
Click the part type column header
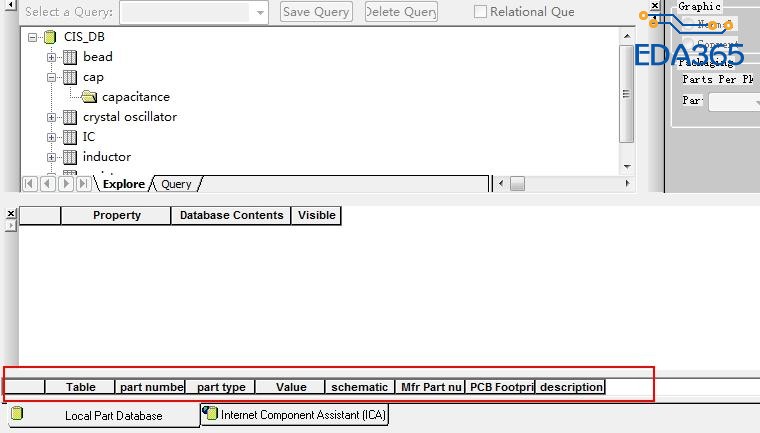[221, 387]
